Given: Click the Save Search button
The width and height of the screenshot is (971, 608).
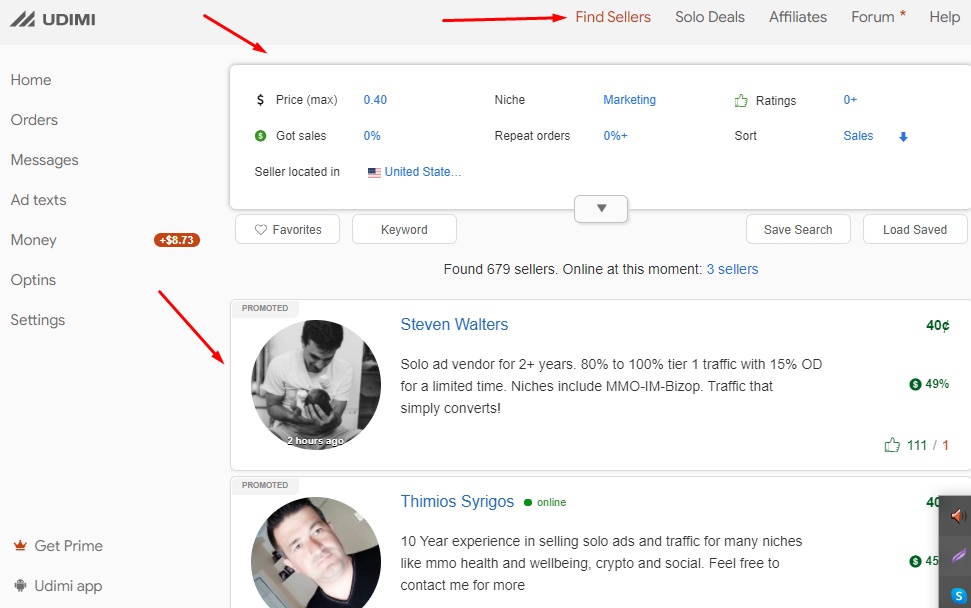Looking at the screenshot, I should [798, 229].
